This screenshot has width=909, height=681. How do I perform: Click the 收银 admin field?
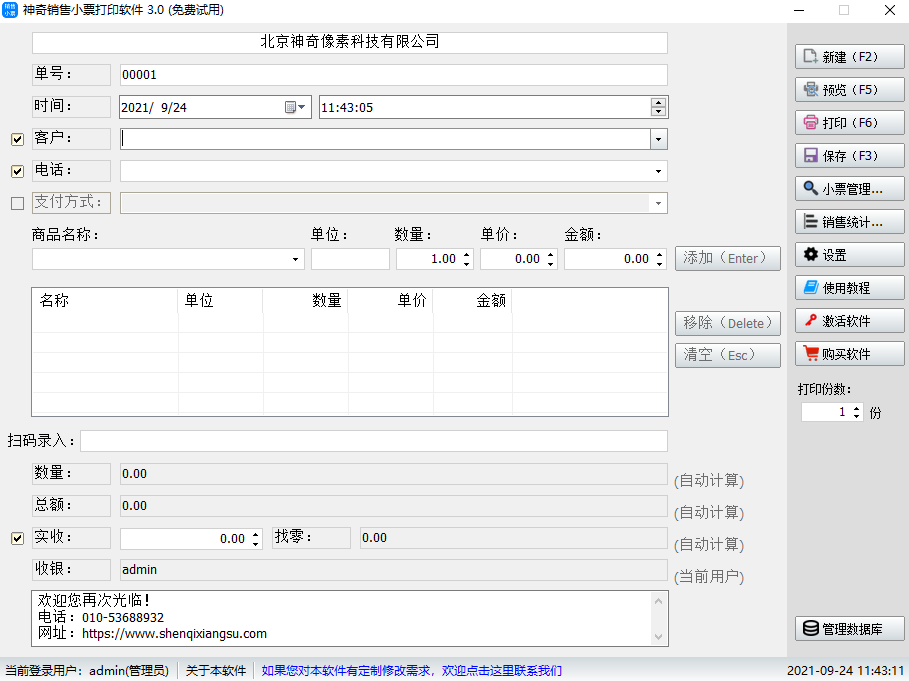pos(394,570)
